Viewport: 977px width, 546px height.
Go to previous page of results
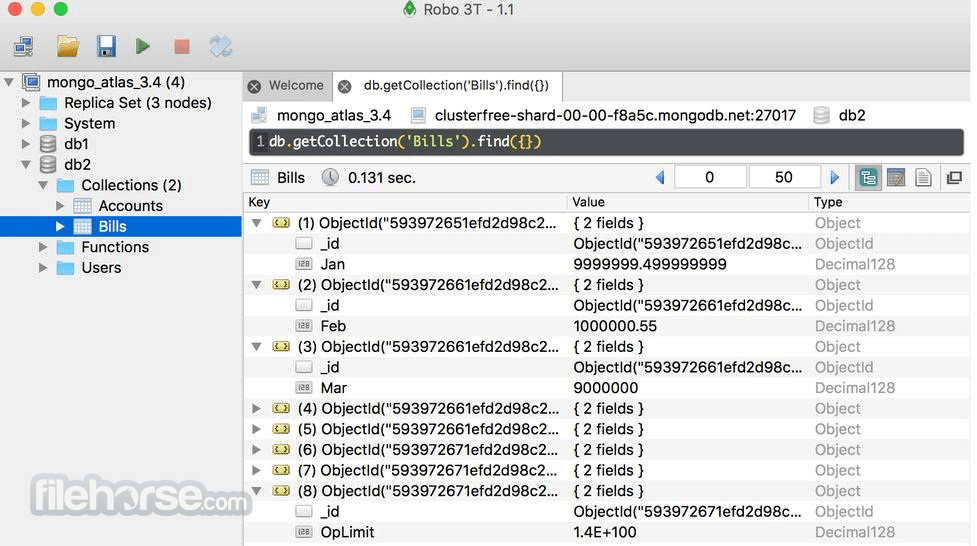(660, 178)
